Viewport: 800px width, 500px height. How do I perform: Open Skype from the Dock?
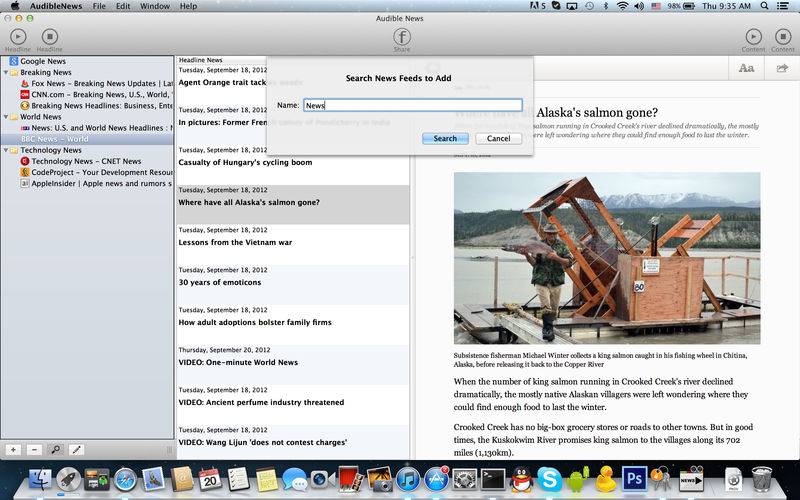(548, 479)
